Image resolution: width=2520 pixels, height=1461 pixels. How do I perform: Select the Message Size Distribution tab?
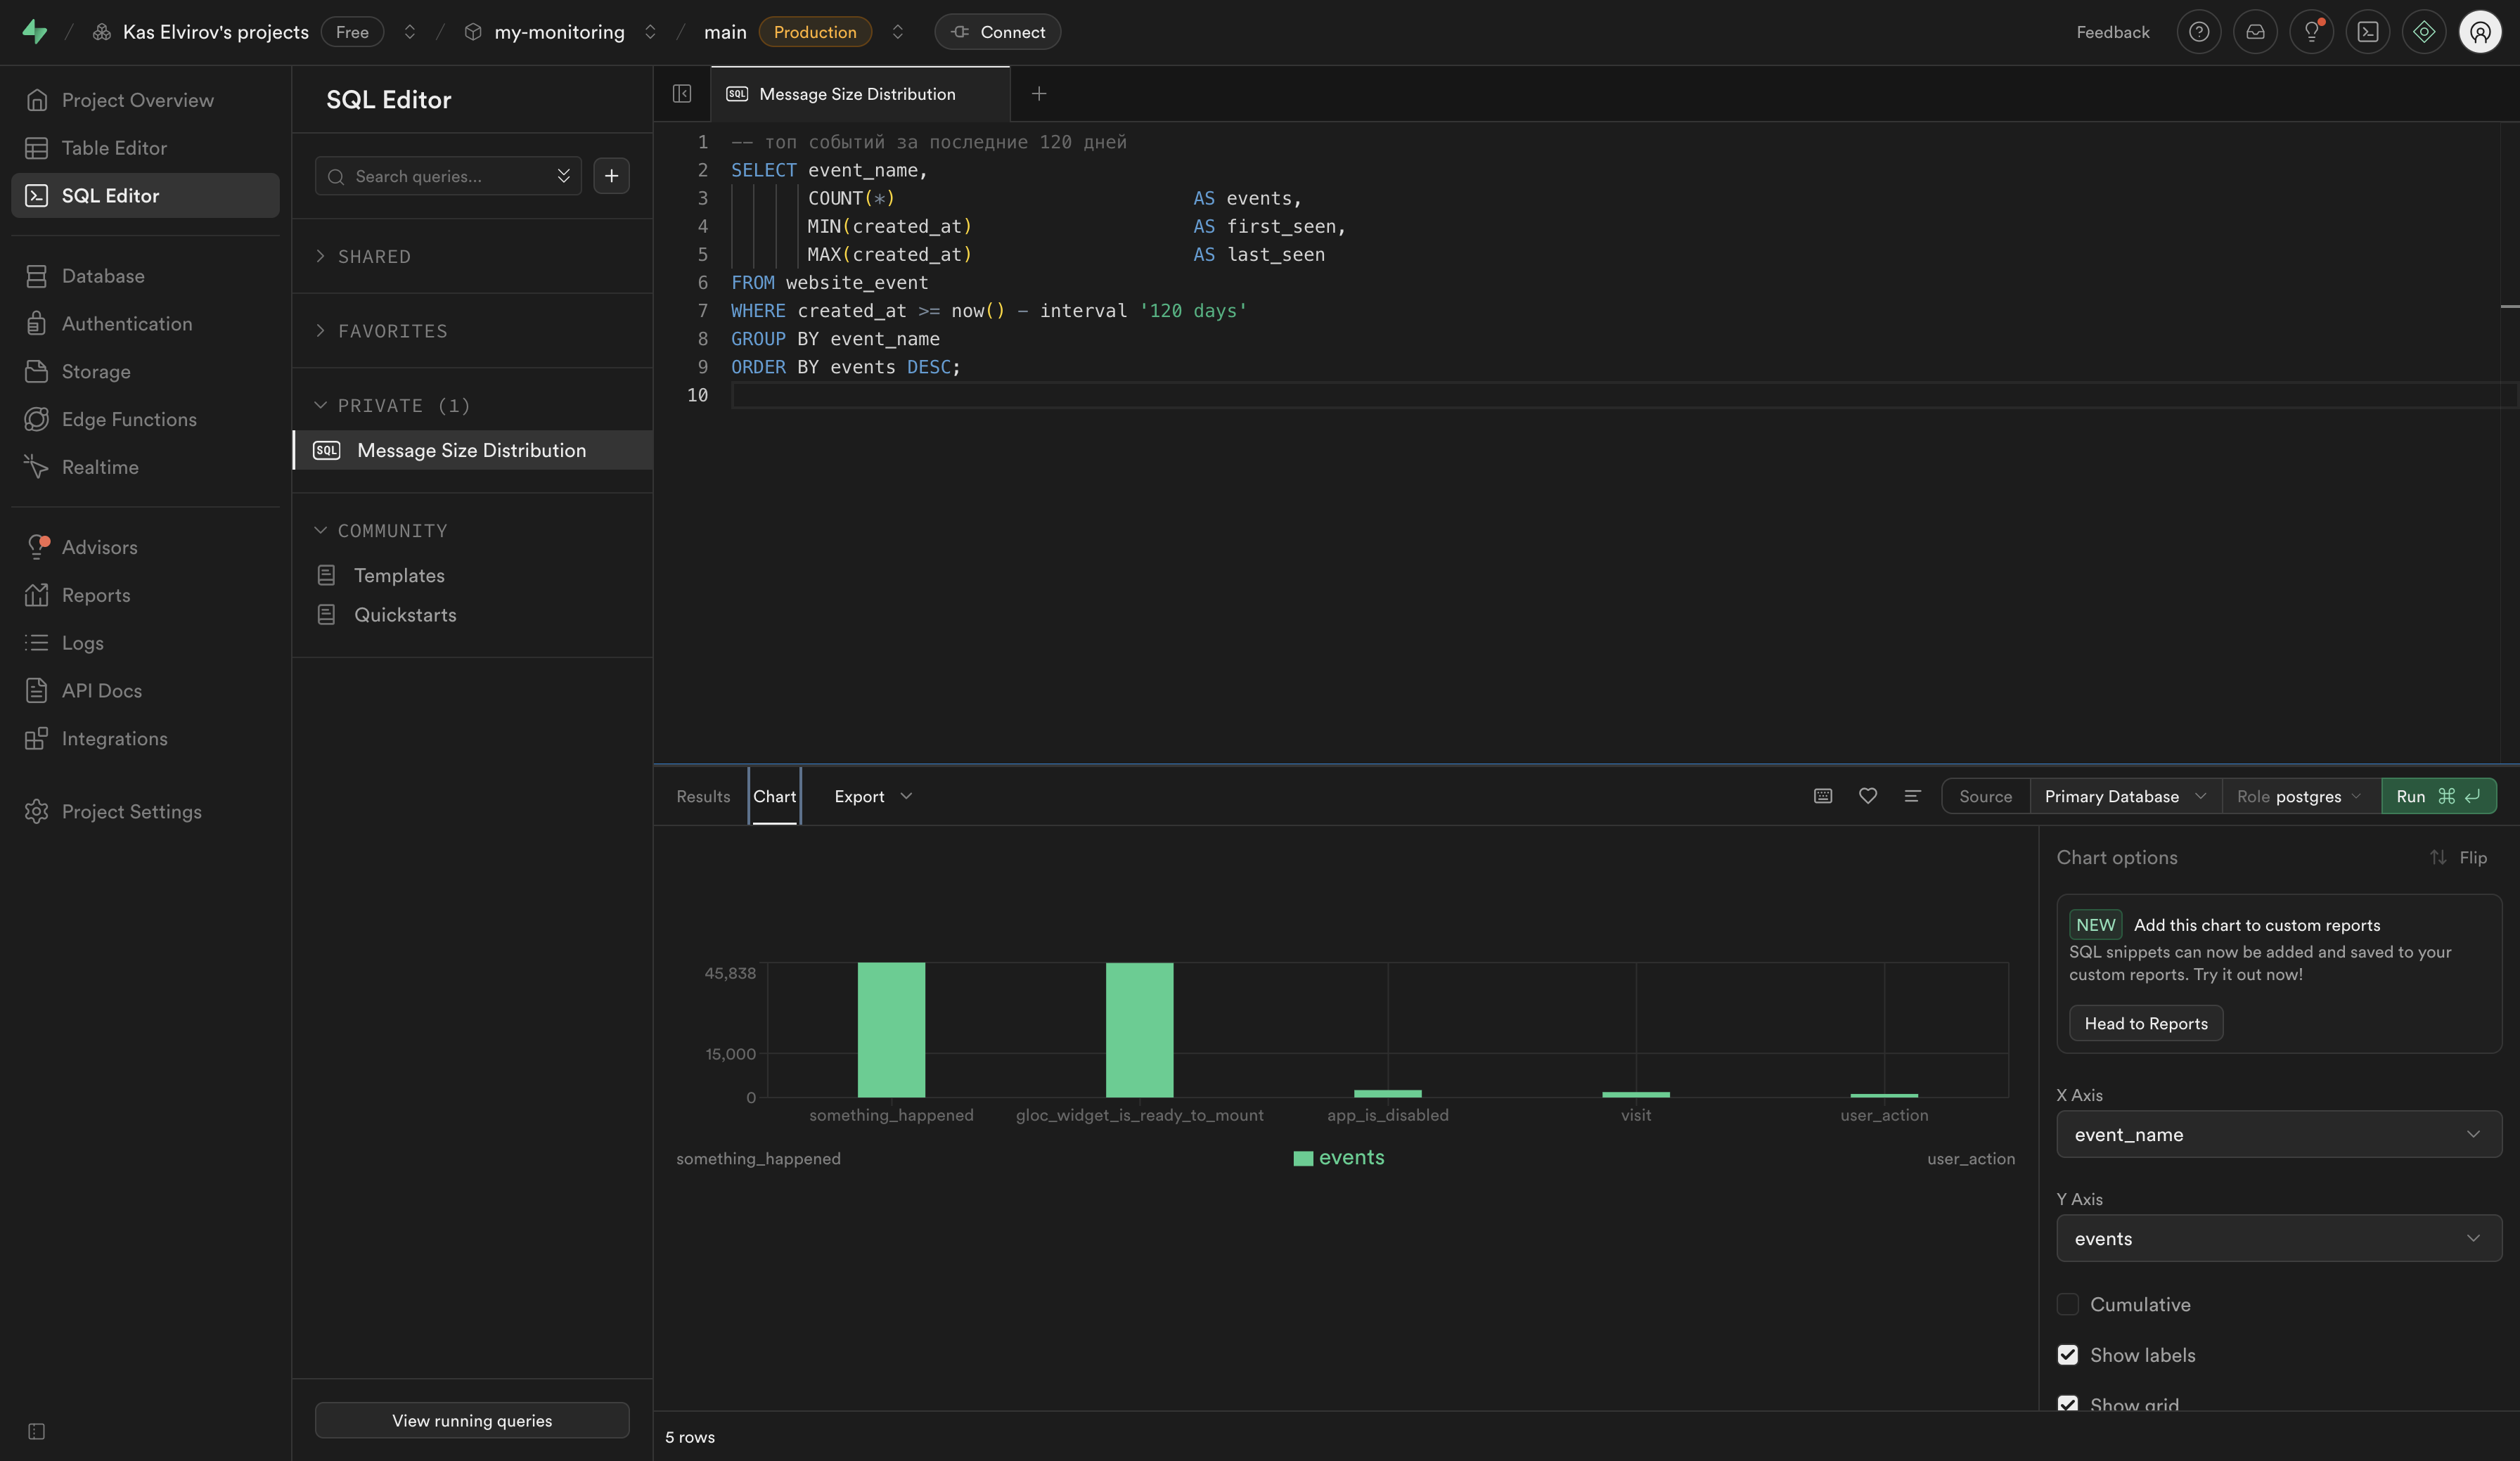pos(857,93)
